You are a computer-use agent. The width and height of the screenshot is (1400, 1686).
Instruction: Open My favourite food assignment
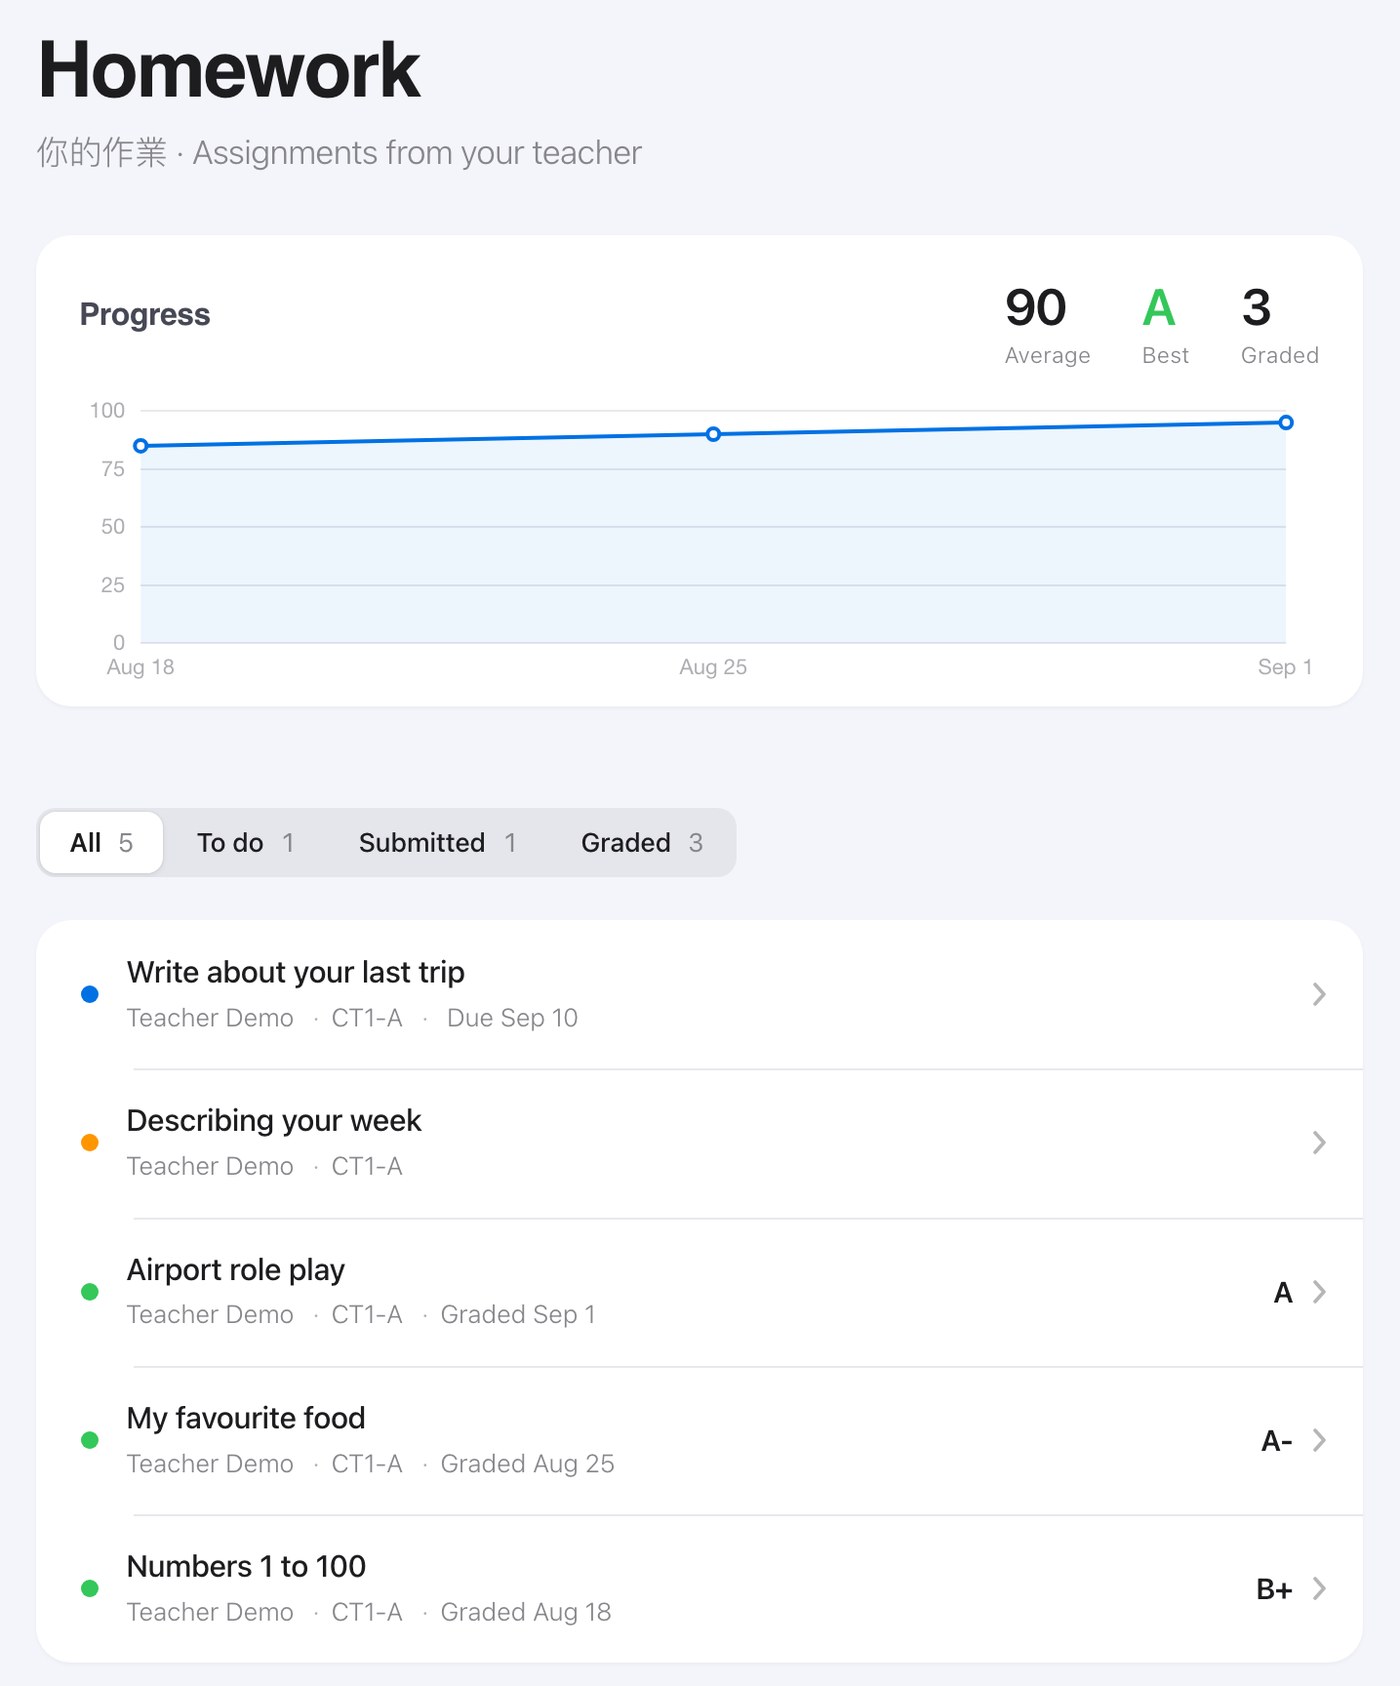[700, 1441]
